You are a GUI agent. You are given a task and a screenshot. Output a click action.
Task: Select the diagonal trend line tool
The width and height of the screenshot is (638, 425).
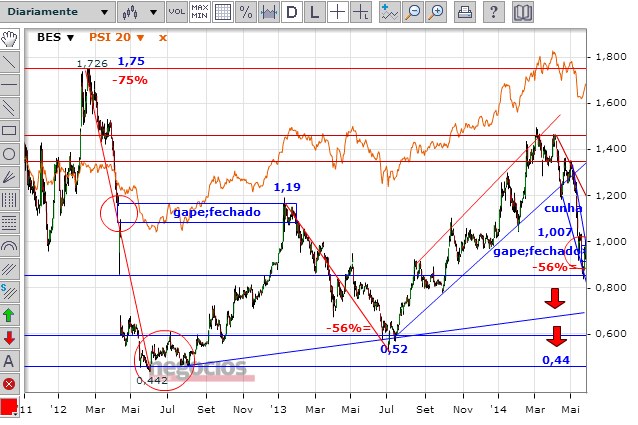pyautogui.click(x=9, y=62)
